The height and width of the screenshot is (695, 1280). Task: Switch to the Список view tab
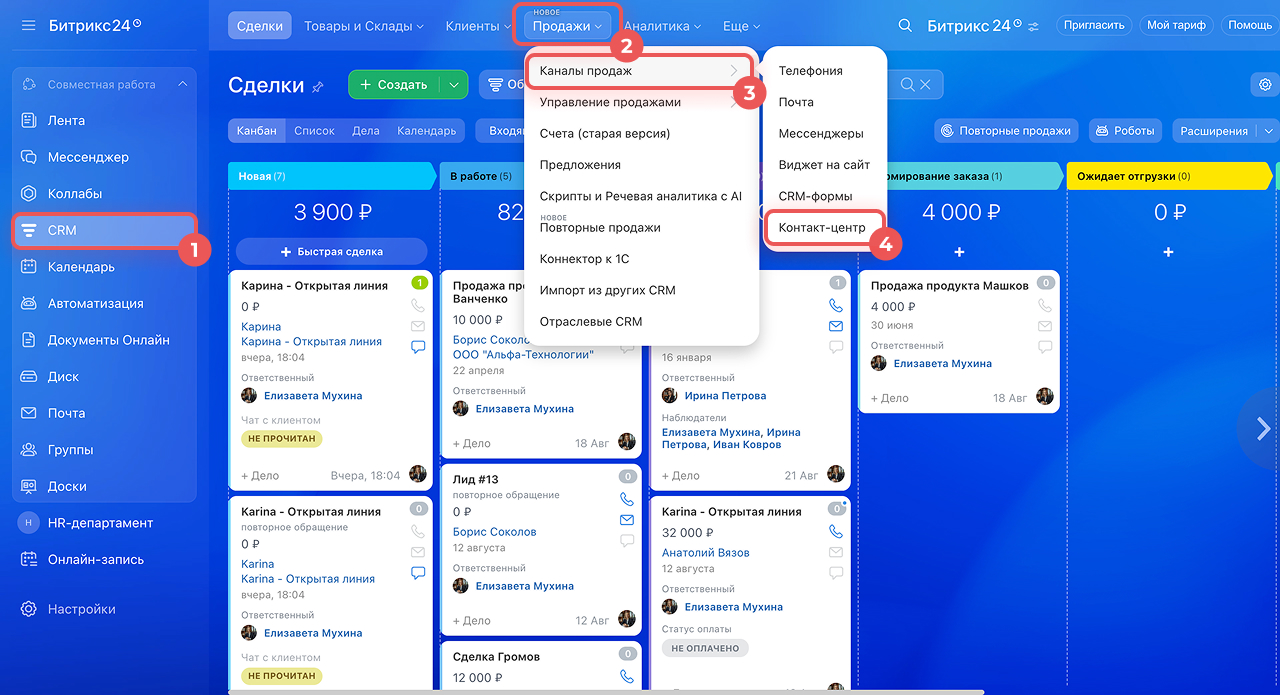314,131
